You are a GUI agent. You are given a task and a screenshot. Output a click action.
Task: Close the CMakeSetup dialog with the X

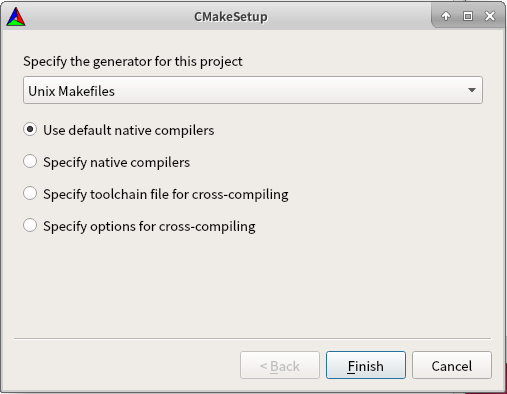coord(490,16)
